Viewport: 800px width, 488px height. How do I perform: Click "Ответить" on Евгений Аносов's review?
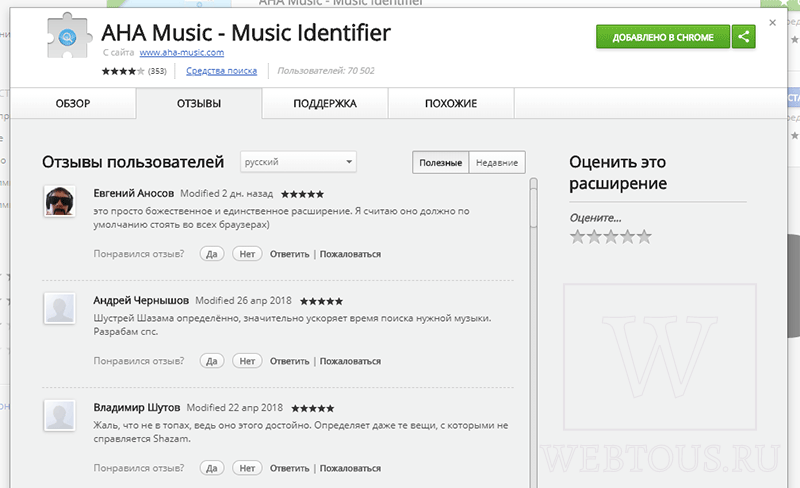point(289,254)
